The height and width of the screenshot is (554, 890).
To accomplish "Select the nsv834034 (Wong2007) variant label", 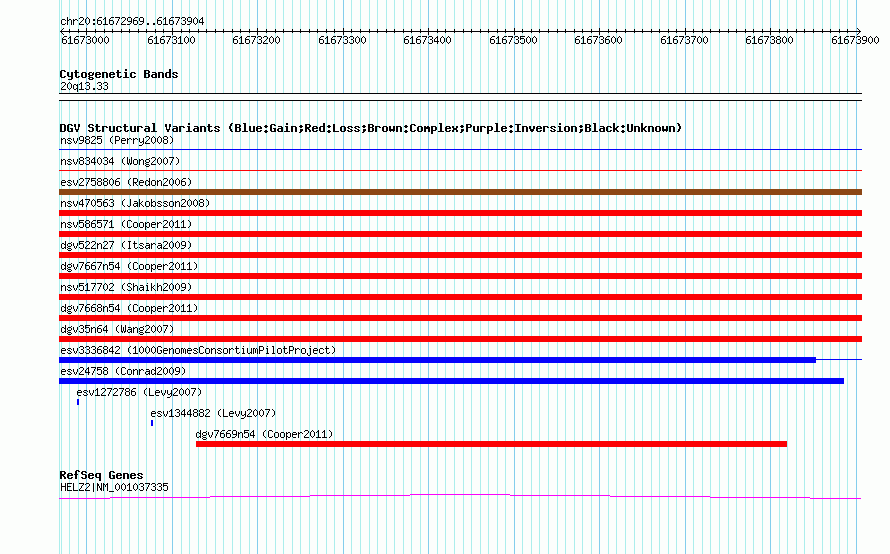I will tap(120, 161).
